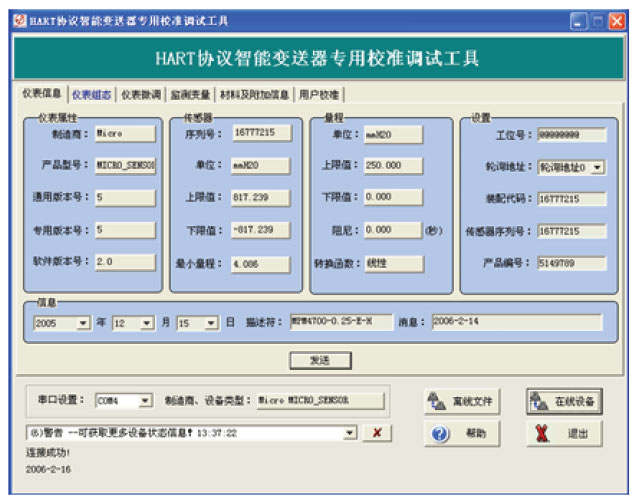Open 离线文件 (Offline File) icon button

pos(461,401)
